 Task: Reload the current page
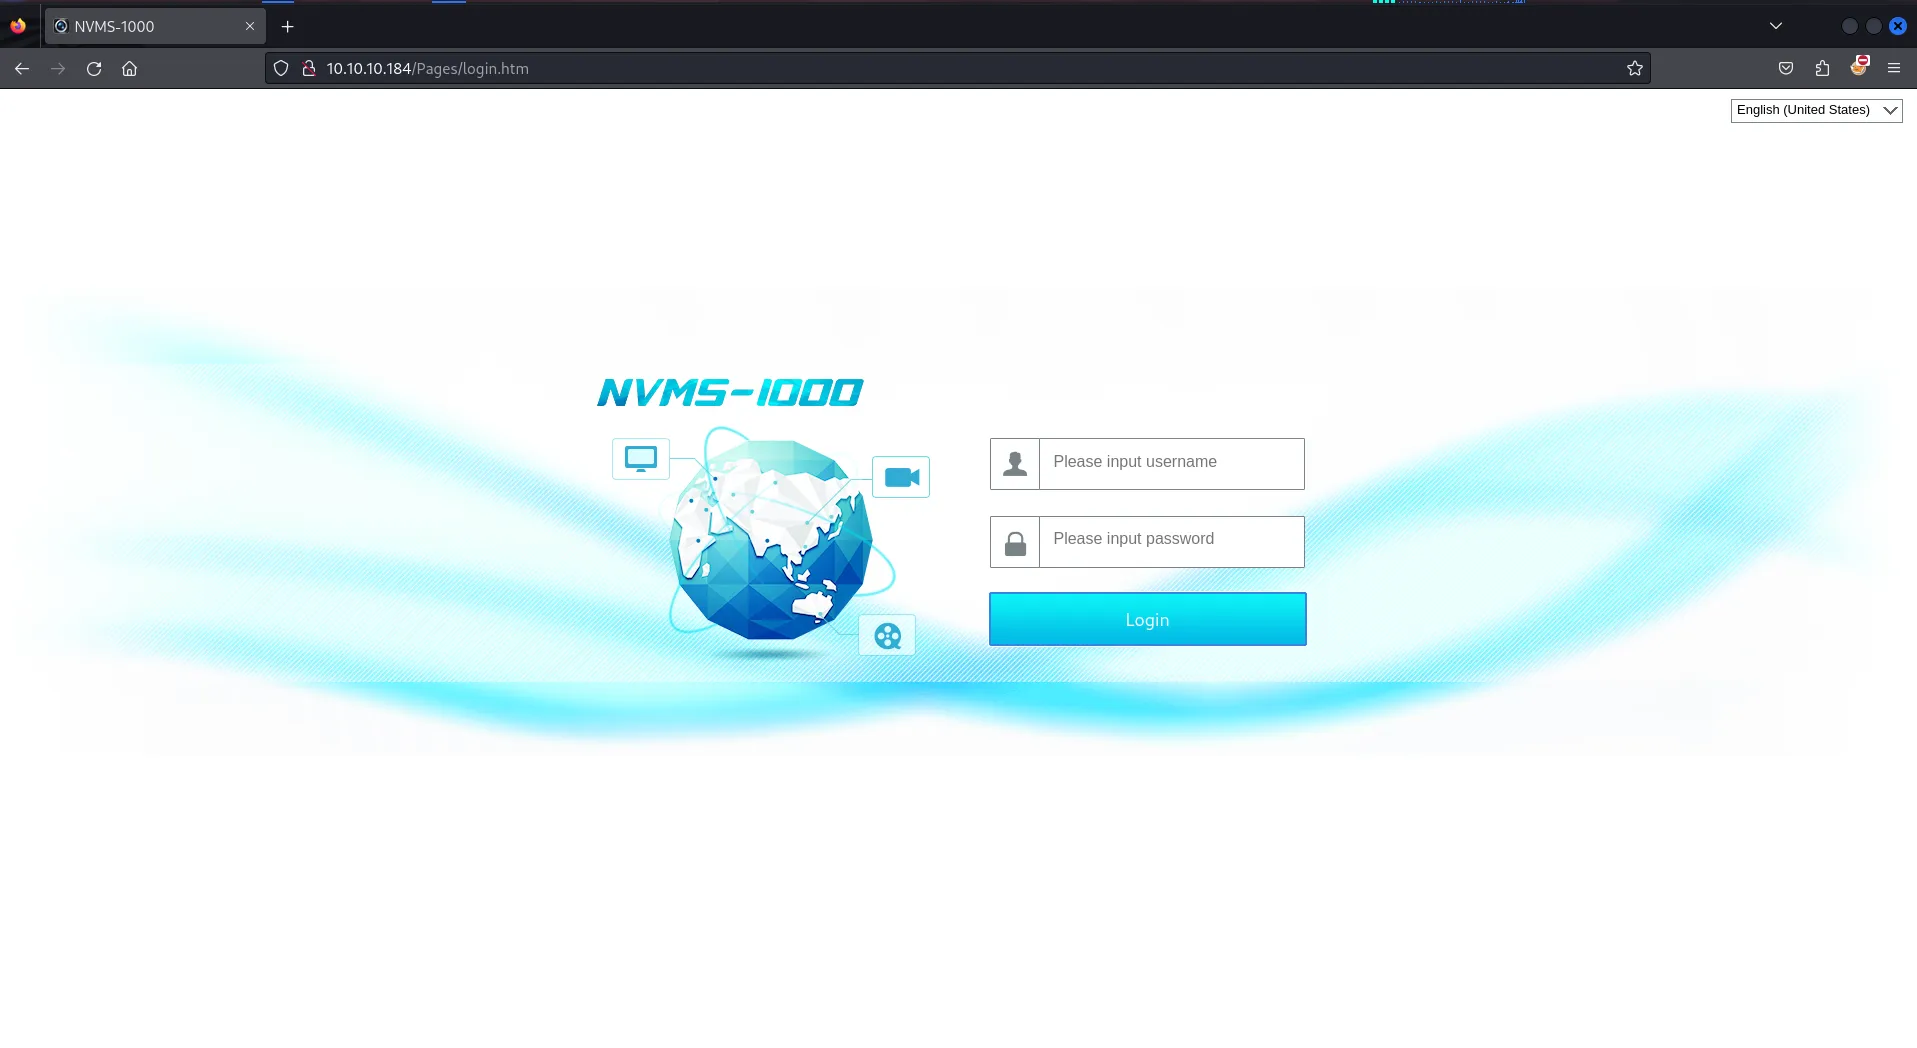pyautogui.click(x=94, y=68)
